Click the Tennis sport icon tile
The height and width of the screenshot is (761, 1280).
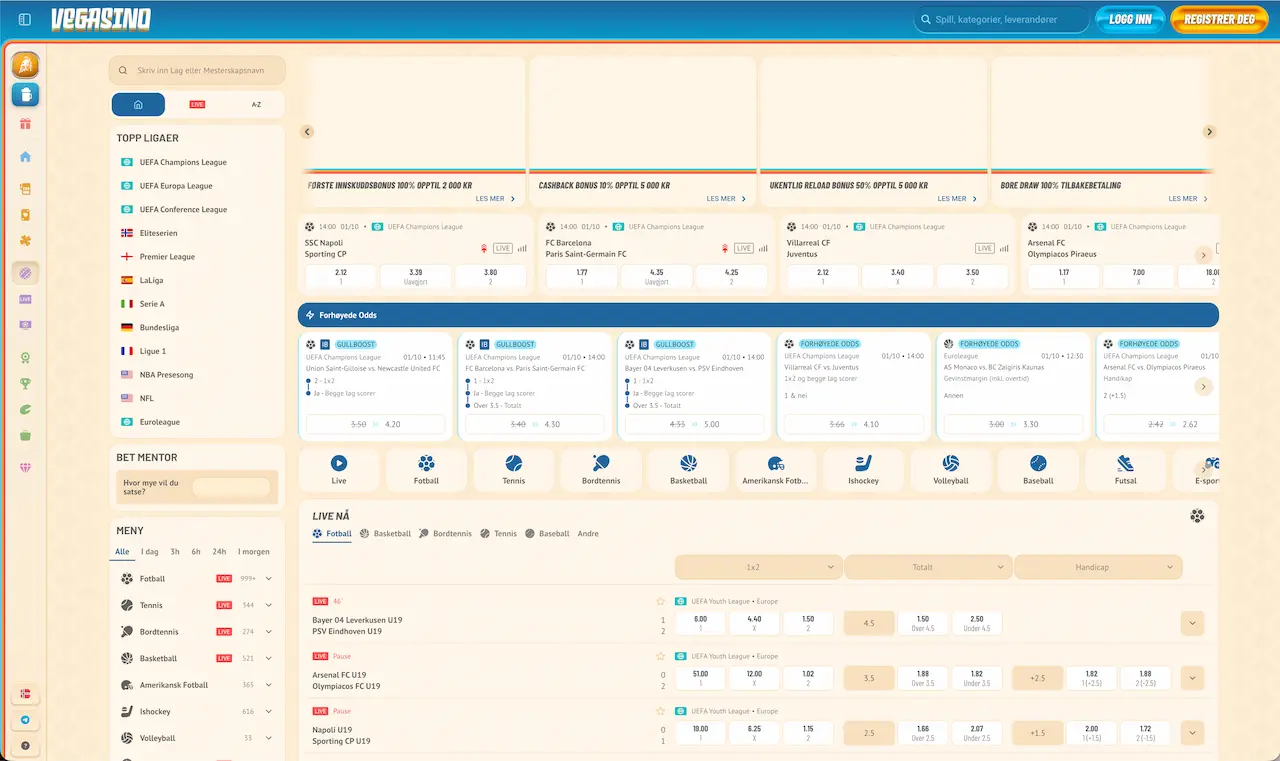click(513, 469)
